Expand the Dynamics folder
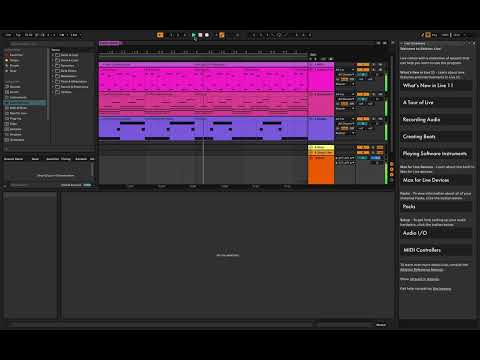The image size is (480, 360). tap(53, 66)
